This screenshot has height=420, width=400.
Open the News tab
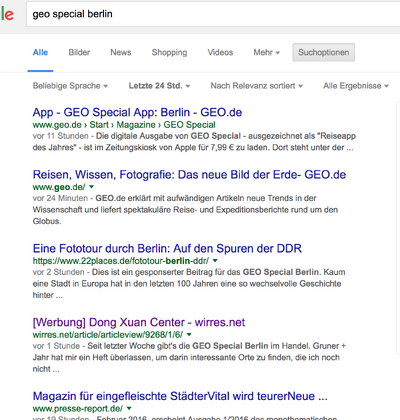tap(121, 52)
